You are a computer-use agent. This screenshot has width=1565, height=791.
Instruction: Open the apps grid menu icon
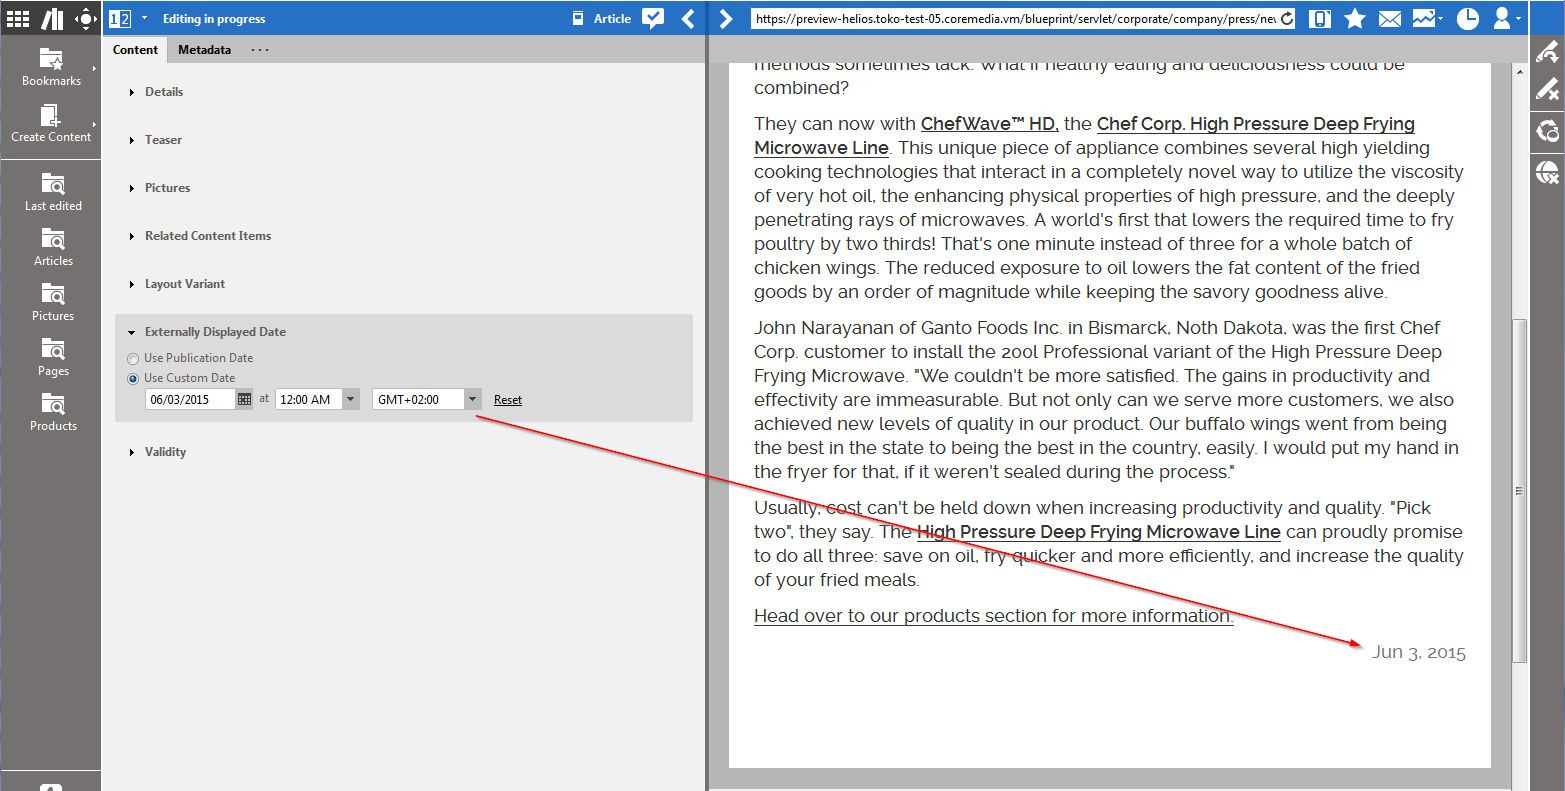tap(18, 18)
